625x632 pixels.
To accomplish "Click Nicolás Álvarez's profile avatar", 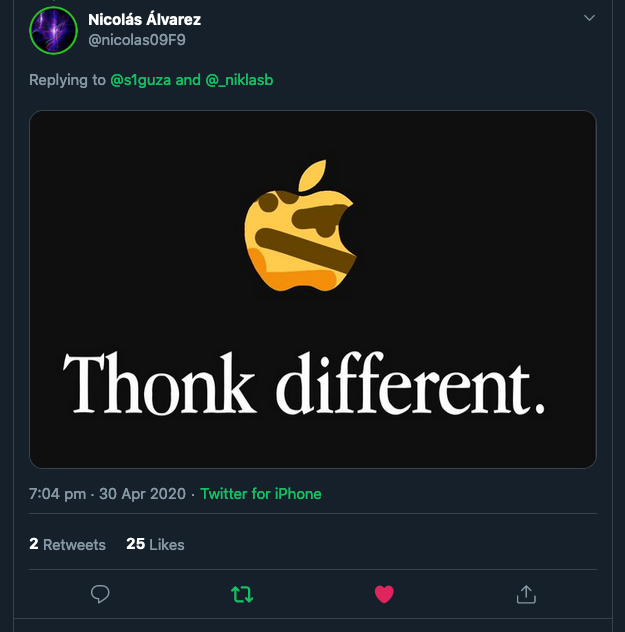I will click(54, 30).
